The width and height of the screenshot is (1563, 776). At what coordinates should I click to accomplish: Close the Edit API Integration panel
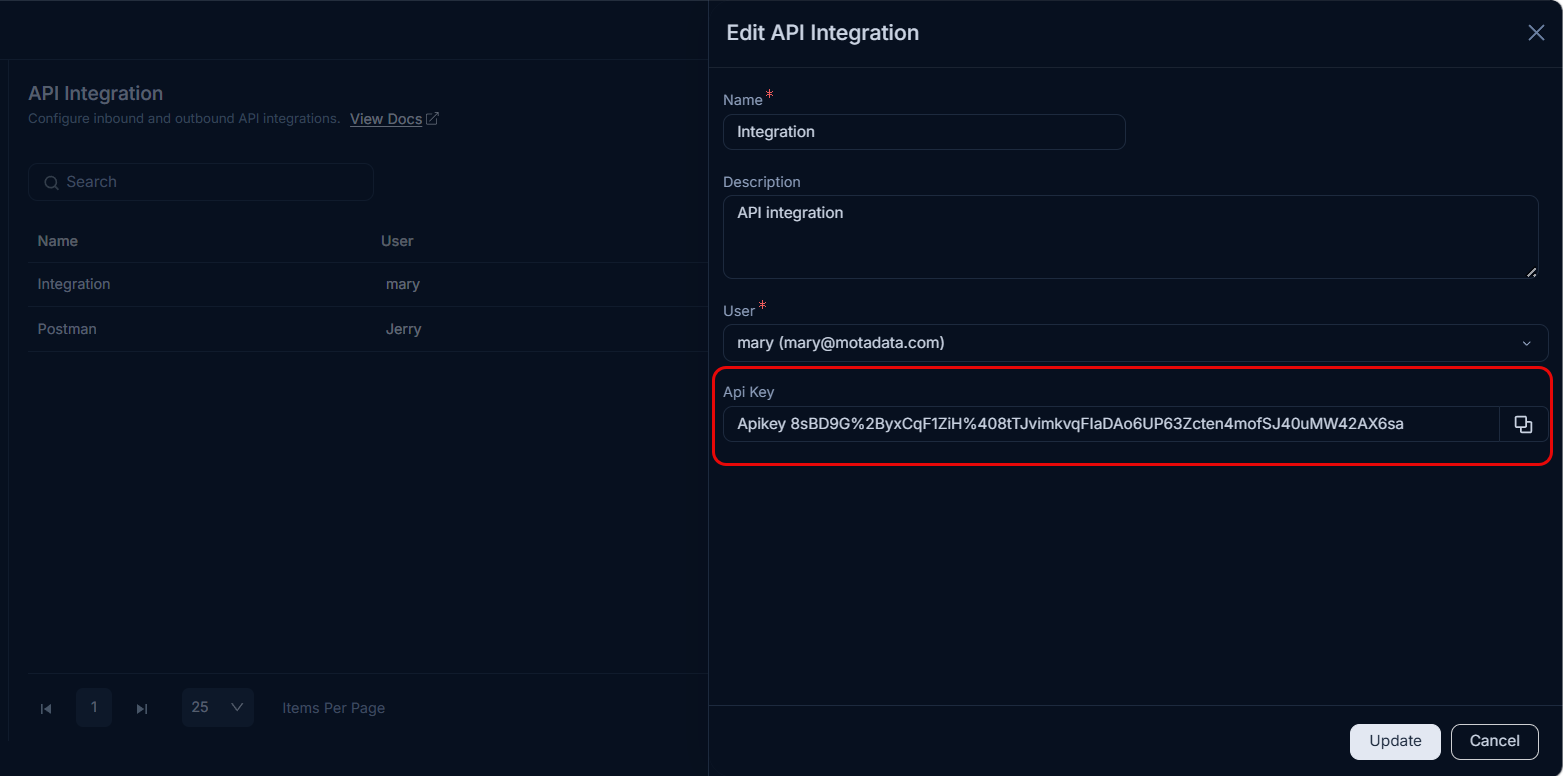(x=1536, y=33)
